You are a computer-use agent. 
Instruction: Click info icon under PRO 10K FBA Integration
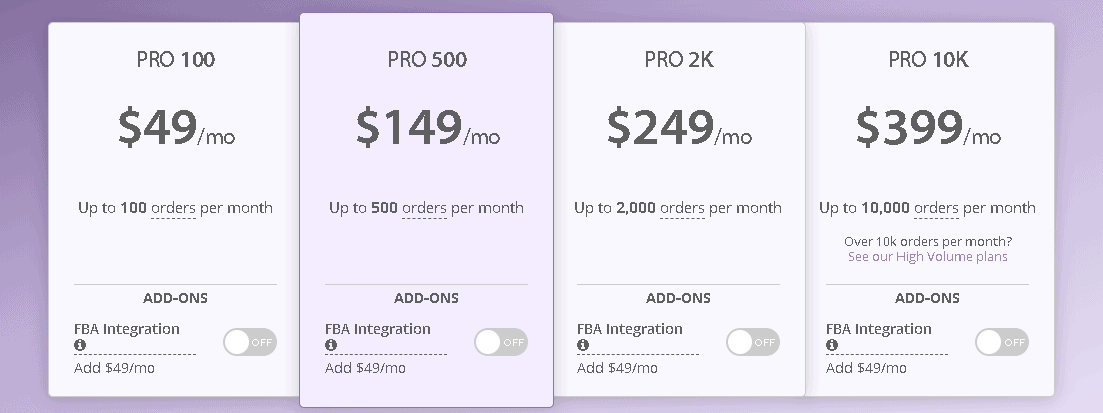point(831,345)
